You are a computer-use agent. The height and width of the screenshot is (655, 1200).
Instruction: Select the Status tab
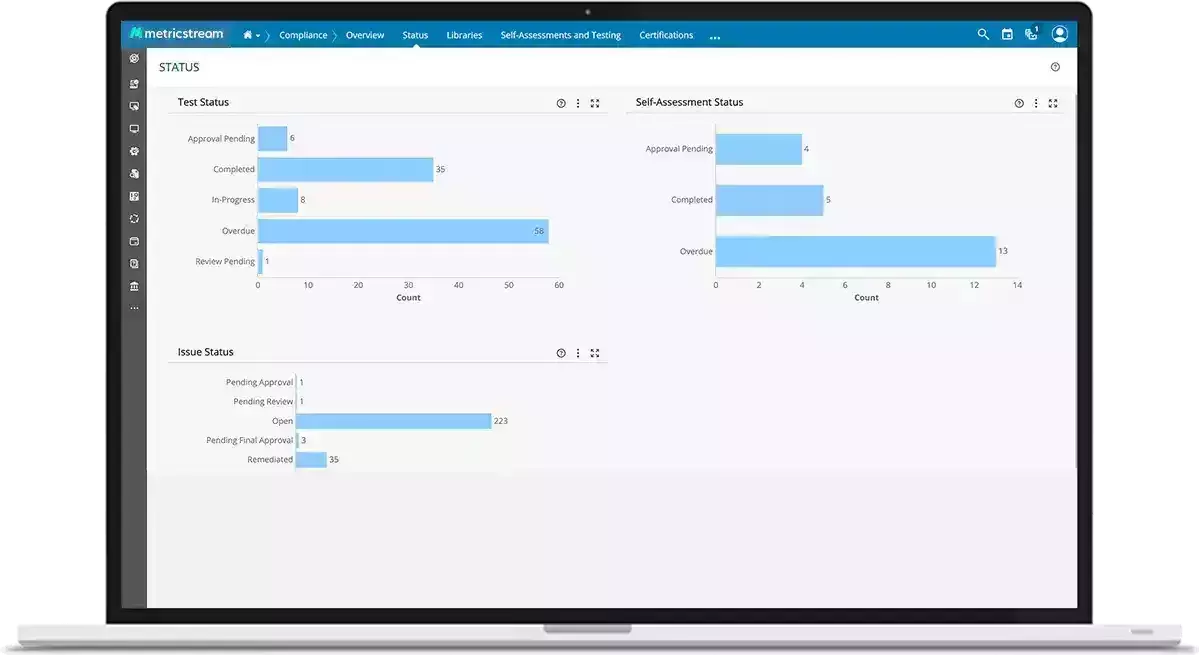(415, 35)
